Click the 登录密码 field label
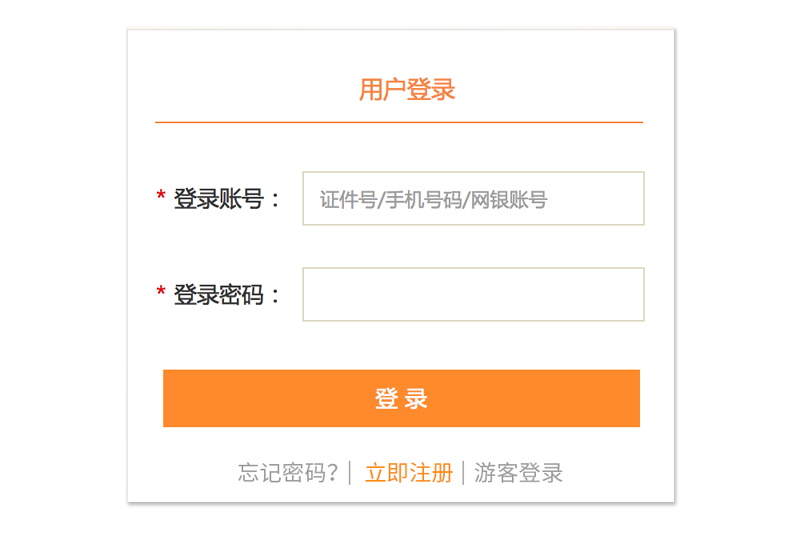Screen dimensions: 800x538 click(218, 295)
